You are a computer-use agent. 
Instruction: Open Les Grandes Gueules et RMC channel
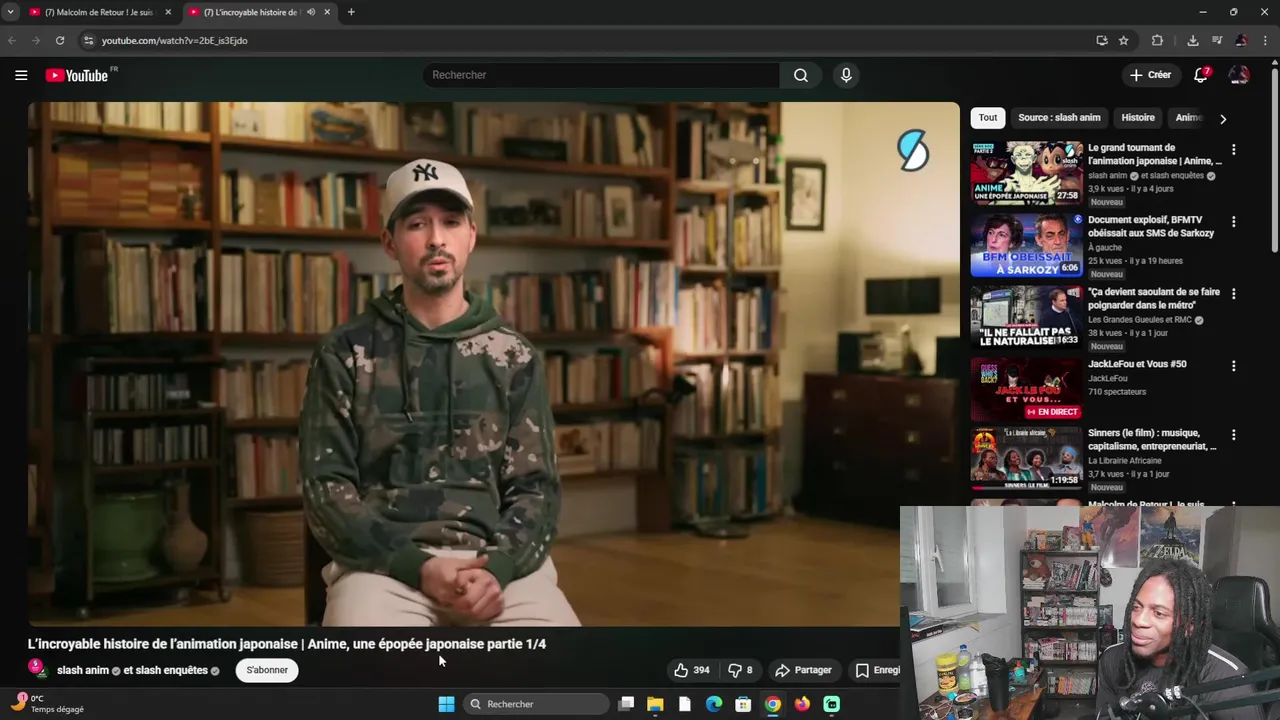pyautogui.click(x=1140, y=320)
